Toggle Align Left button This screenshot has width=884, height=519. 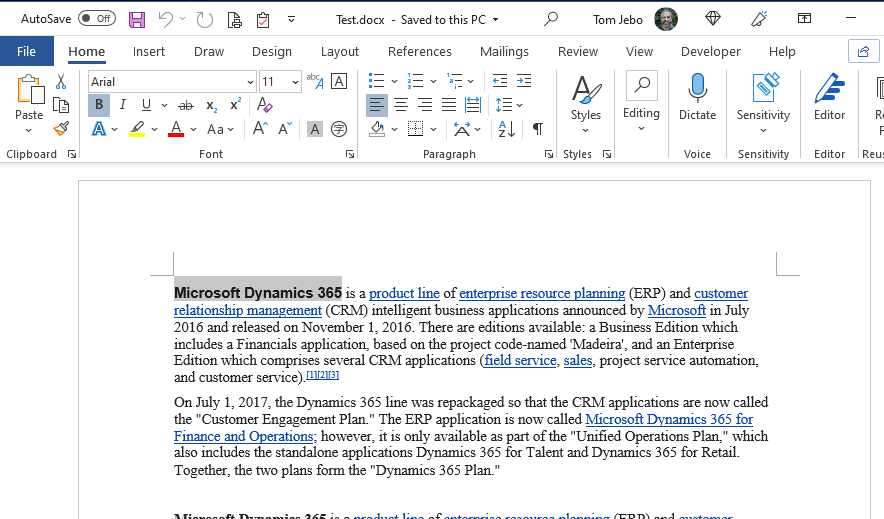pyautogui.click(x=377, y=105)
